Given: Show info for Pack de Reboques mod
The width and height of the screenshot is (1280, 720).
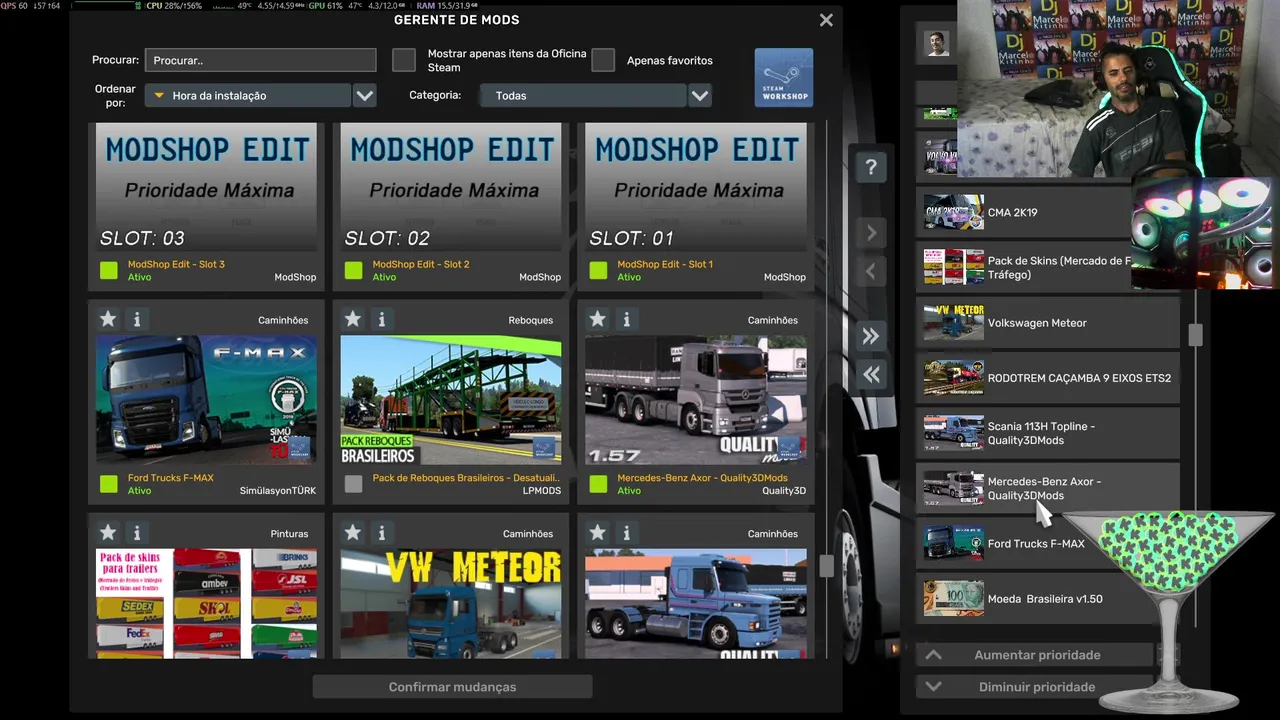Looking at the screenshot, I should click(x=381, y=320).
